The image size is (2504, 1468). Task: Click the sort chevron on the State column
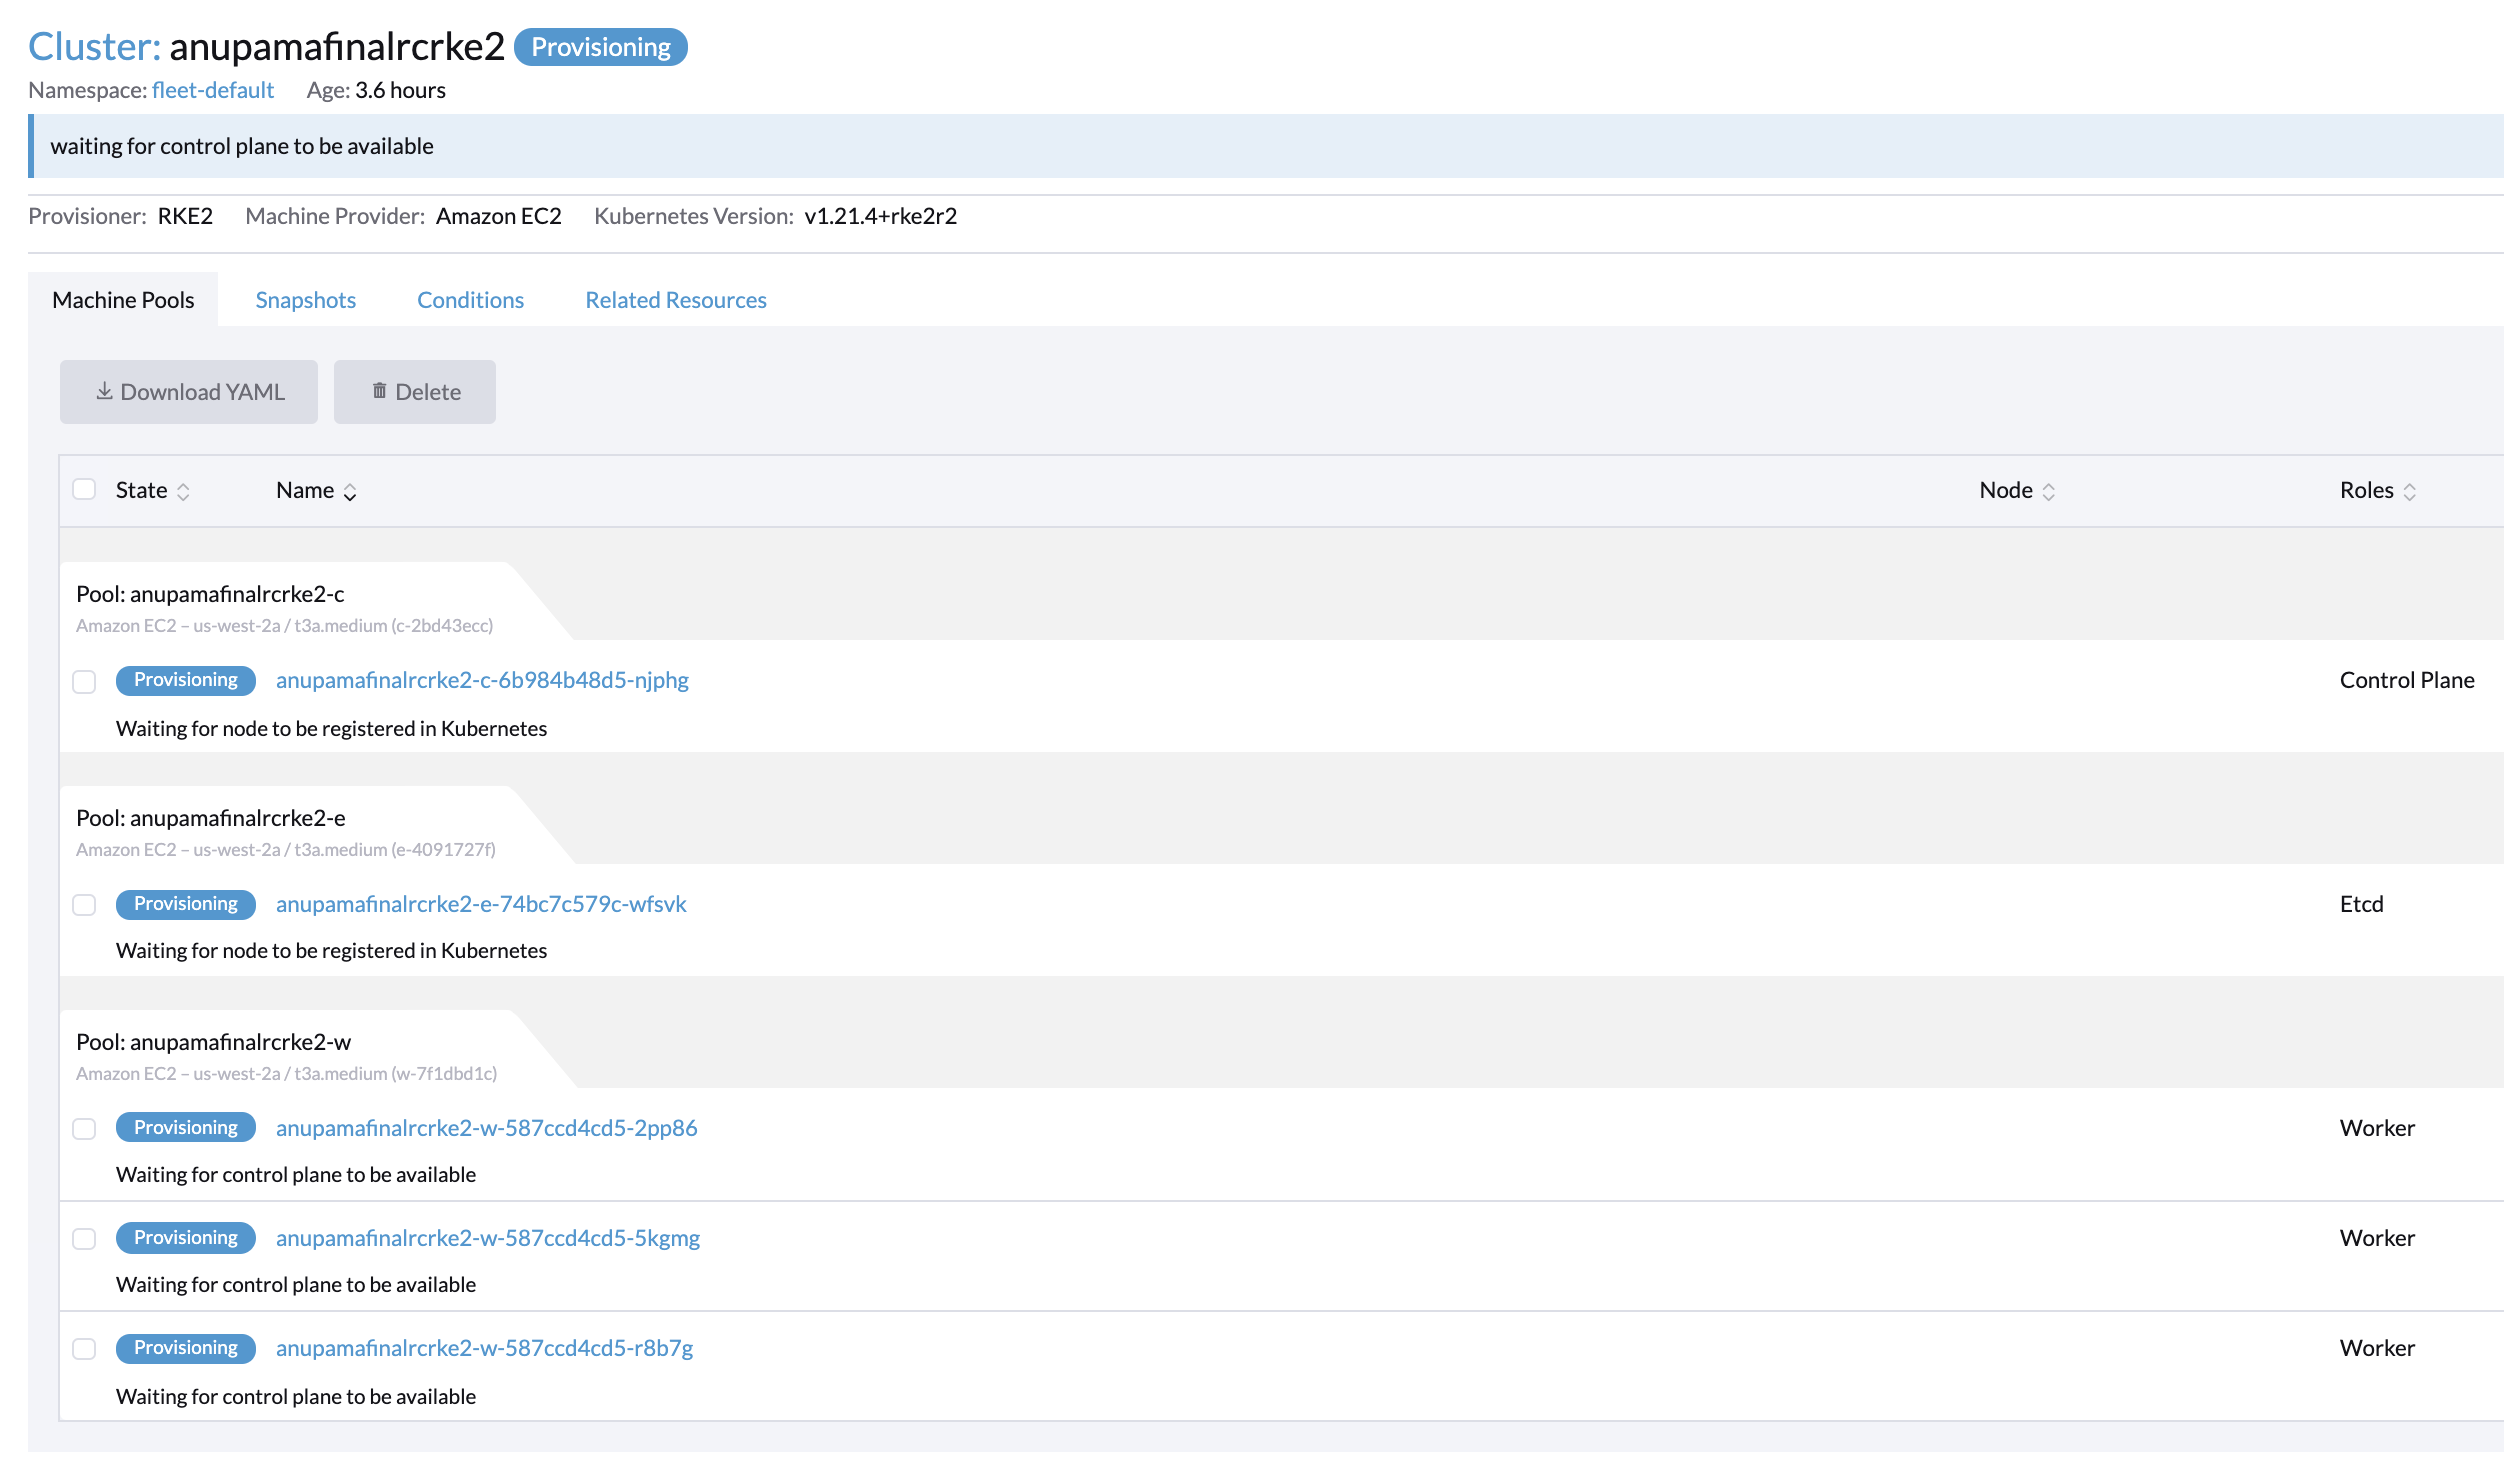coord(184,491)
